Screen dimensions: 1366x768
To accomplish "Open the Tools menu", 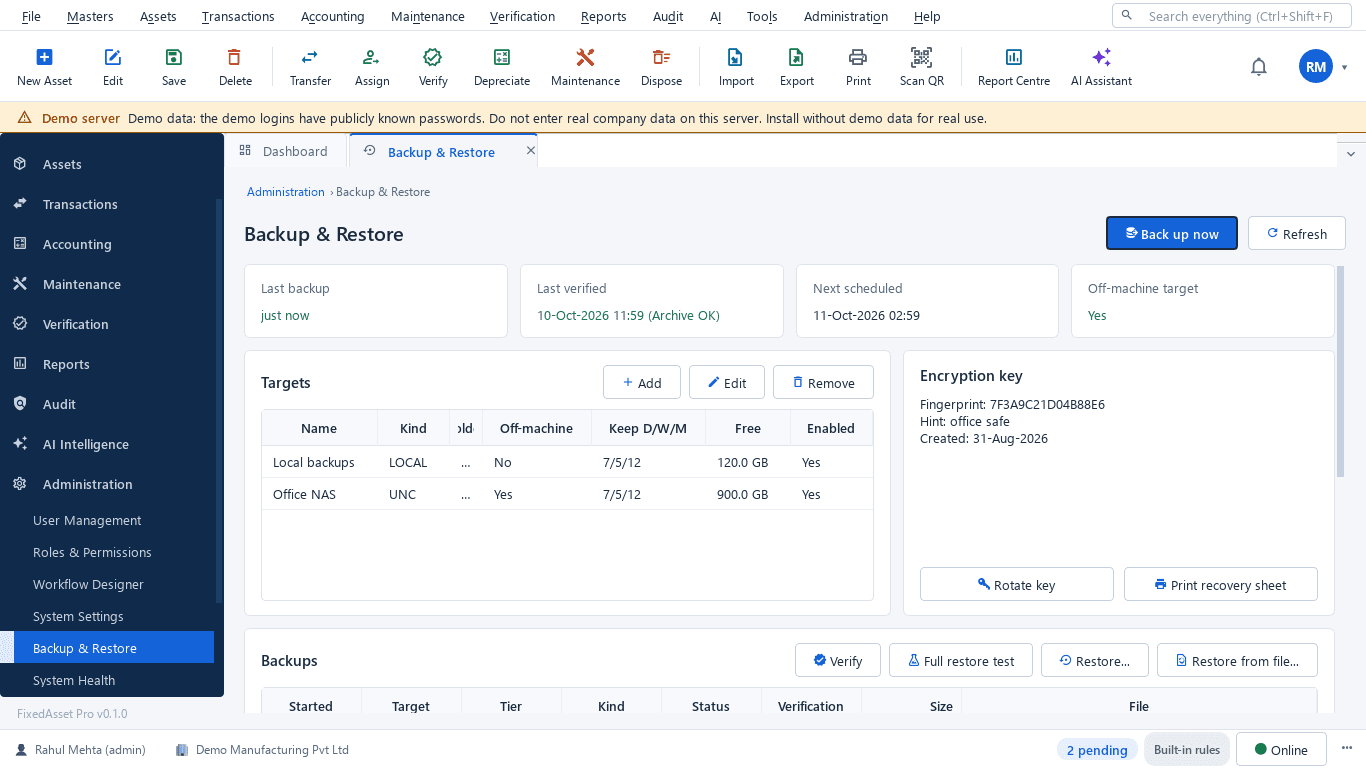I will (762, 16).
